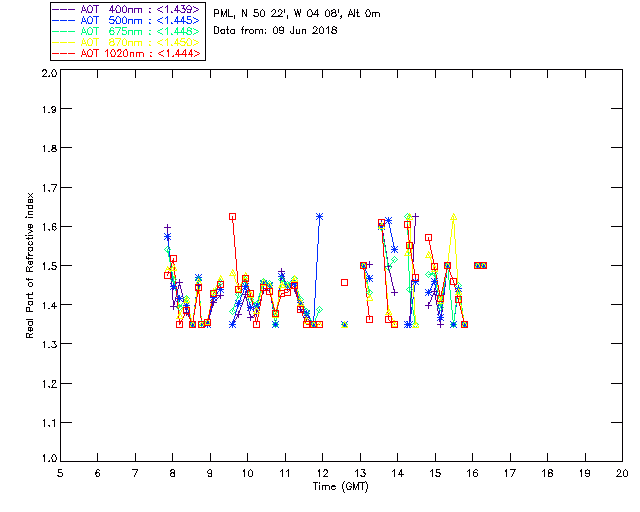Click the Data from 09 Jun 2018 text

[x=276, y=30]
